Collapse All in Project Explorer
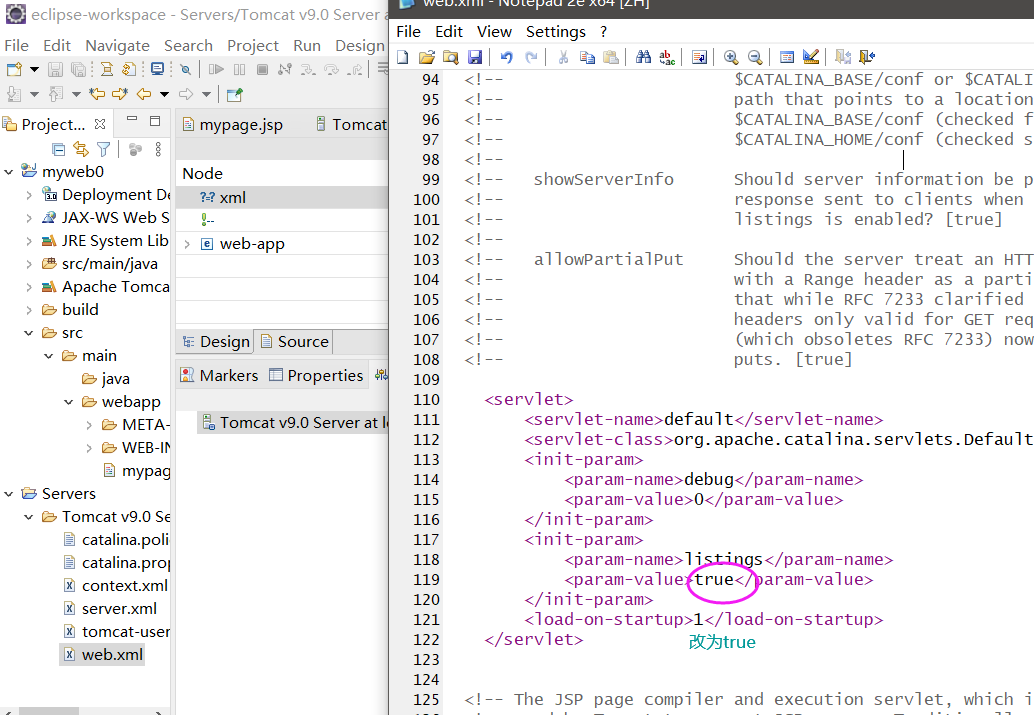This screenshot has width=1034, height=715. tap(59, 150)
